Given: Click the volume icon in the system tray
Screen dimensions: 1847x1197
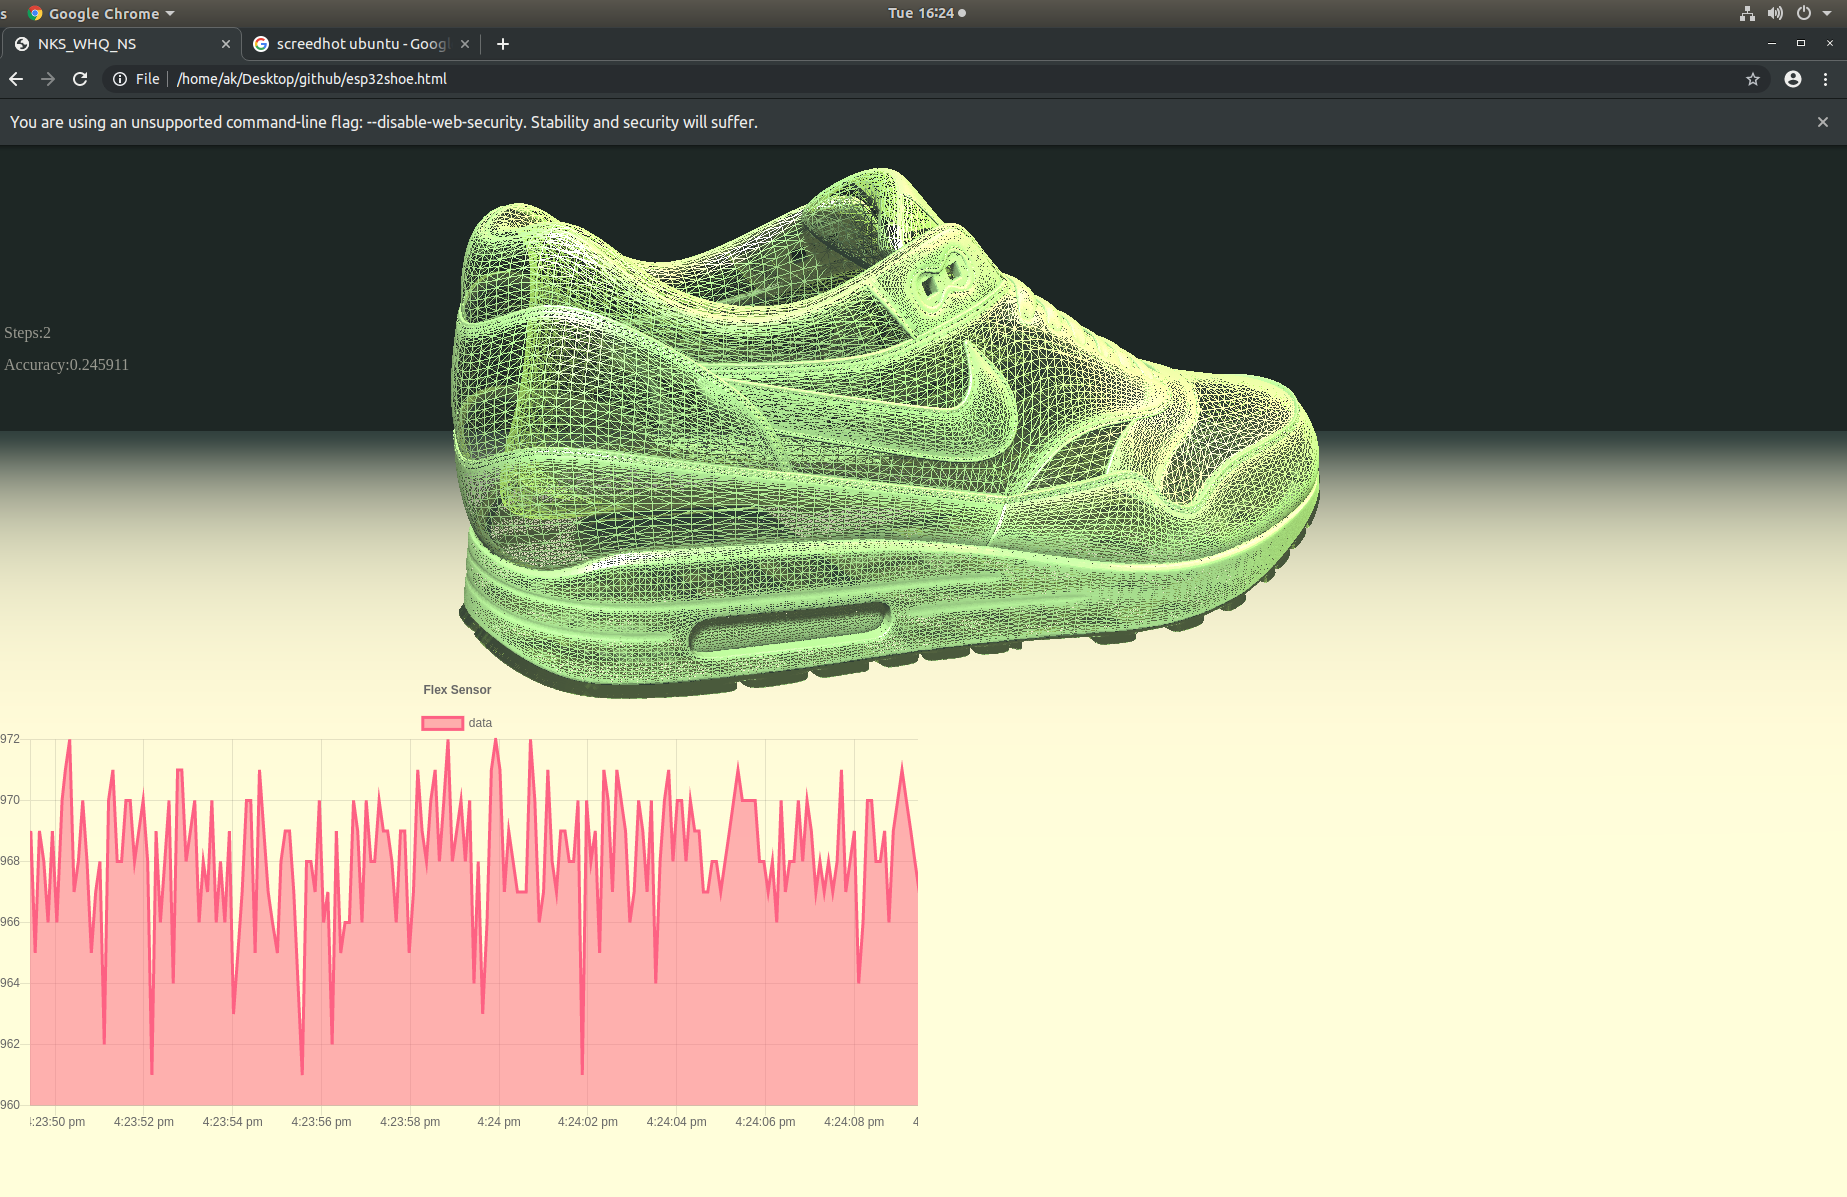Looking at the screenshot, I should coord(1776,13).
